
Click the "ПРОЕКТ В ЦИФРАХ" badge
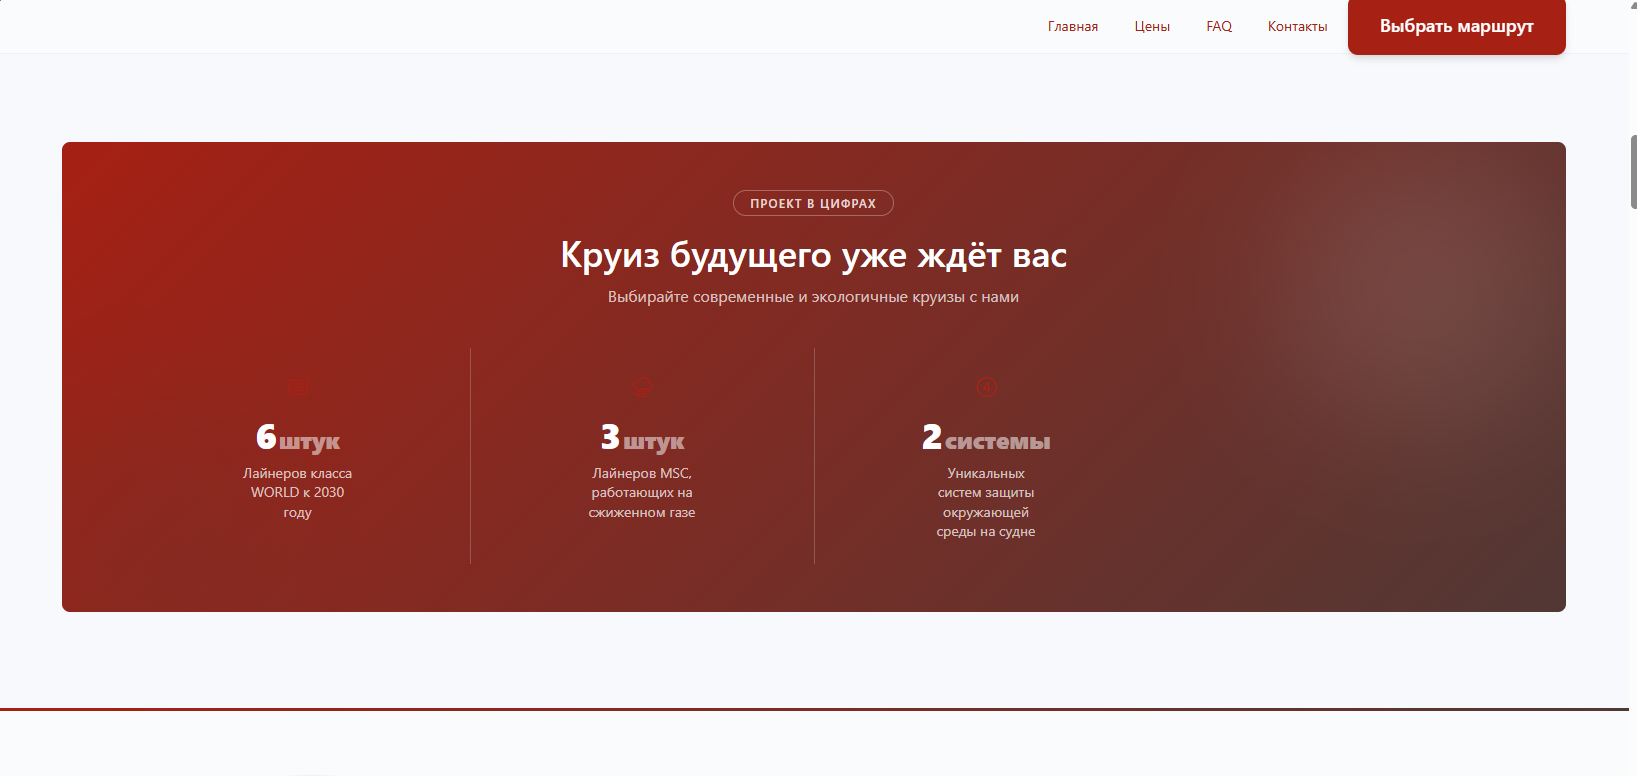point(813,204)
